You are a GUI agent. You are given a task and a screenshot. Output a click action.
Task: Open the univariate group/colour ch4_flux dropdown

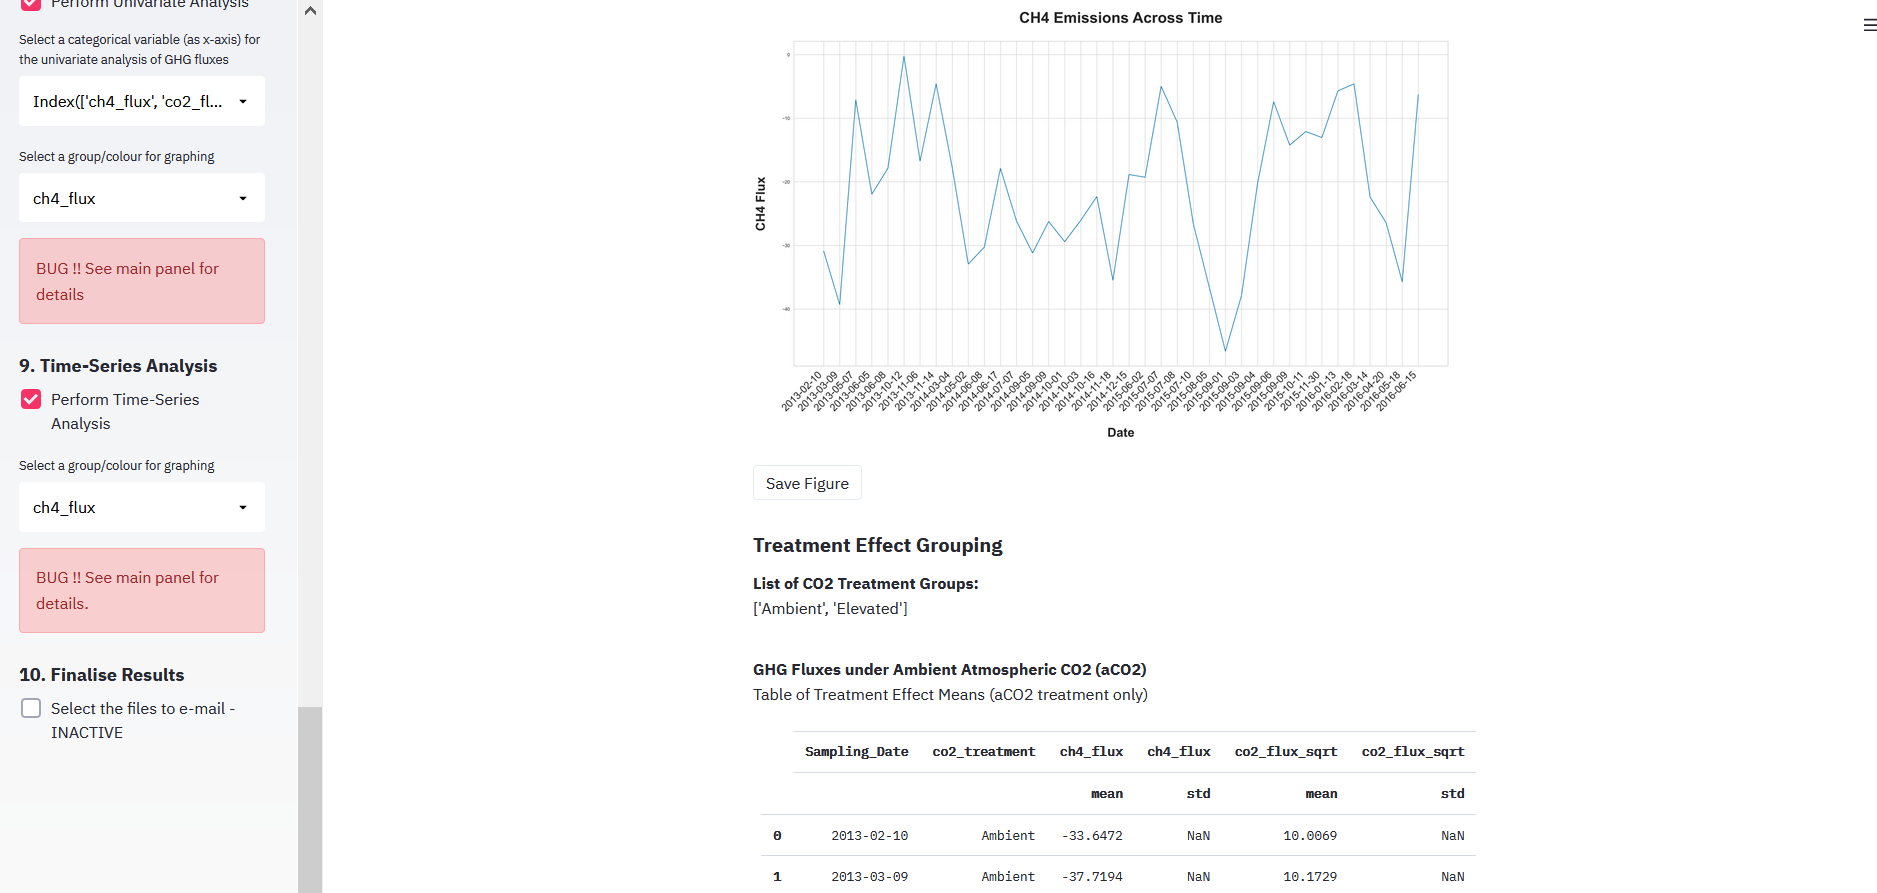(x=142, y=198)
